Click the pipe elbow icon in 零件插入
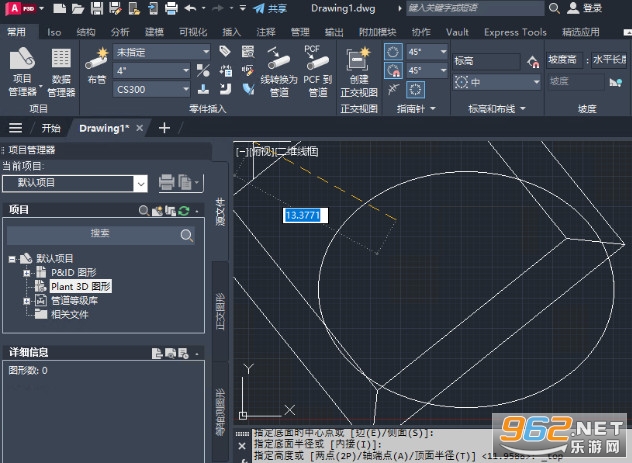Screen dimensions: 632x463 (x=225, y=89)
